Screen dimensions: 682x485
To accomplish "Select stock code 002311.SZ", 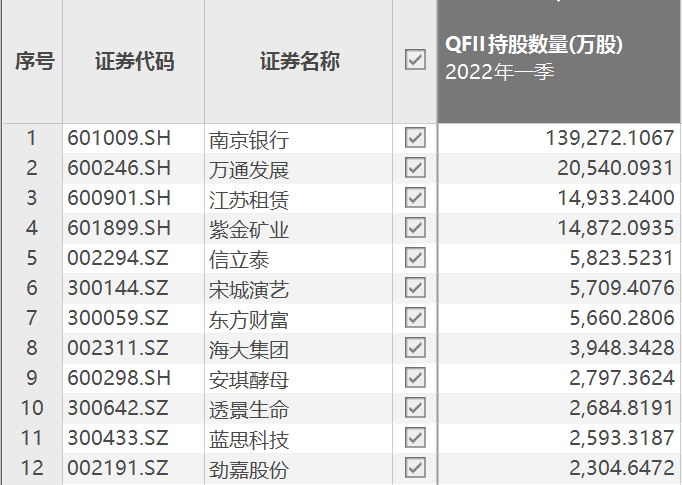I will click(x=118, y=348).
